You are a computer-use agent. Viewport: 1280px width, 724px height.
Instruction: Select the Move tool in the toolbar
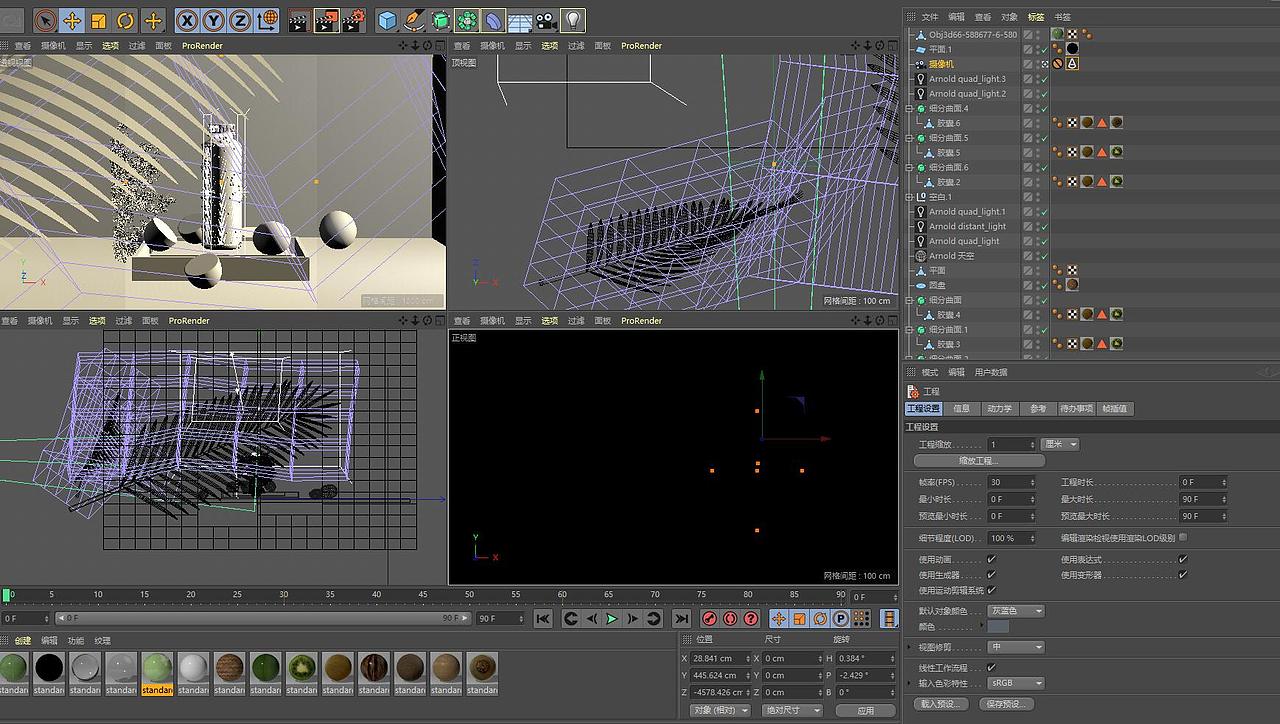[70, 20]
